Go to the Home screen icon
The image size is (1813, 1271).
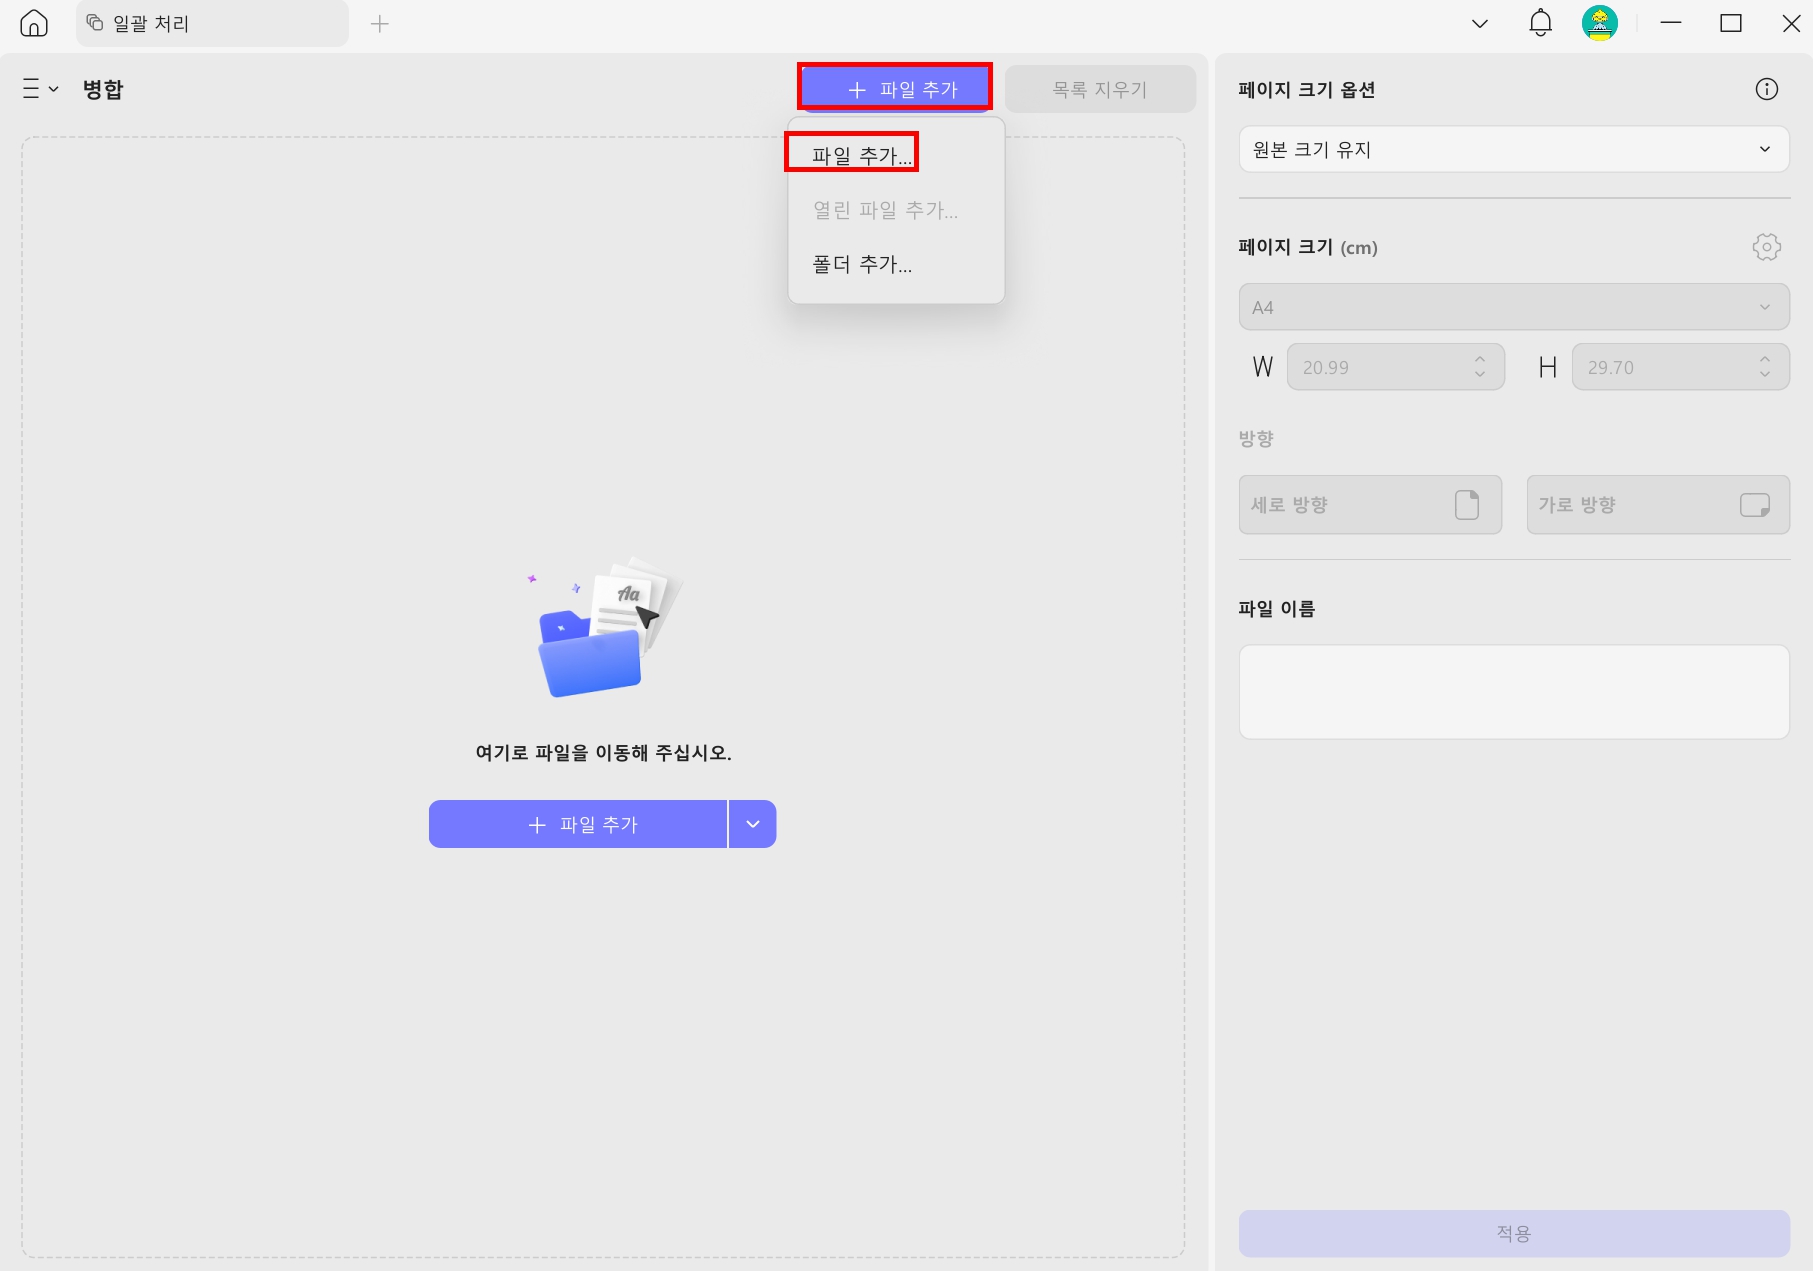coord(34,23)
